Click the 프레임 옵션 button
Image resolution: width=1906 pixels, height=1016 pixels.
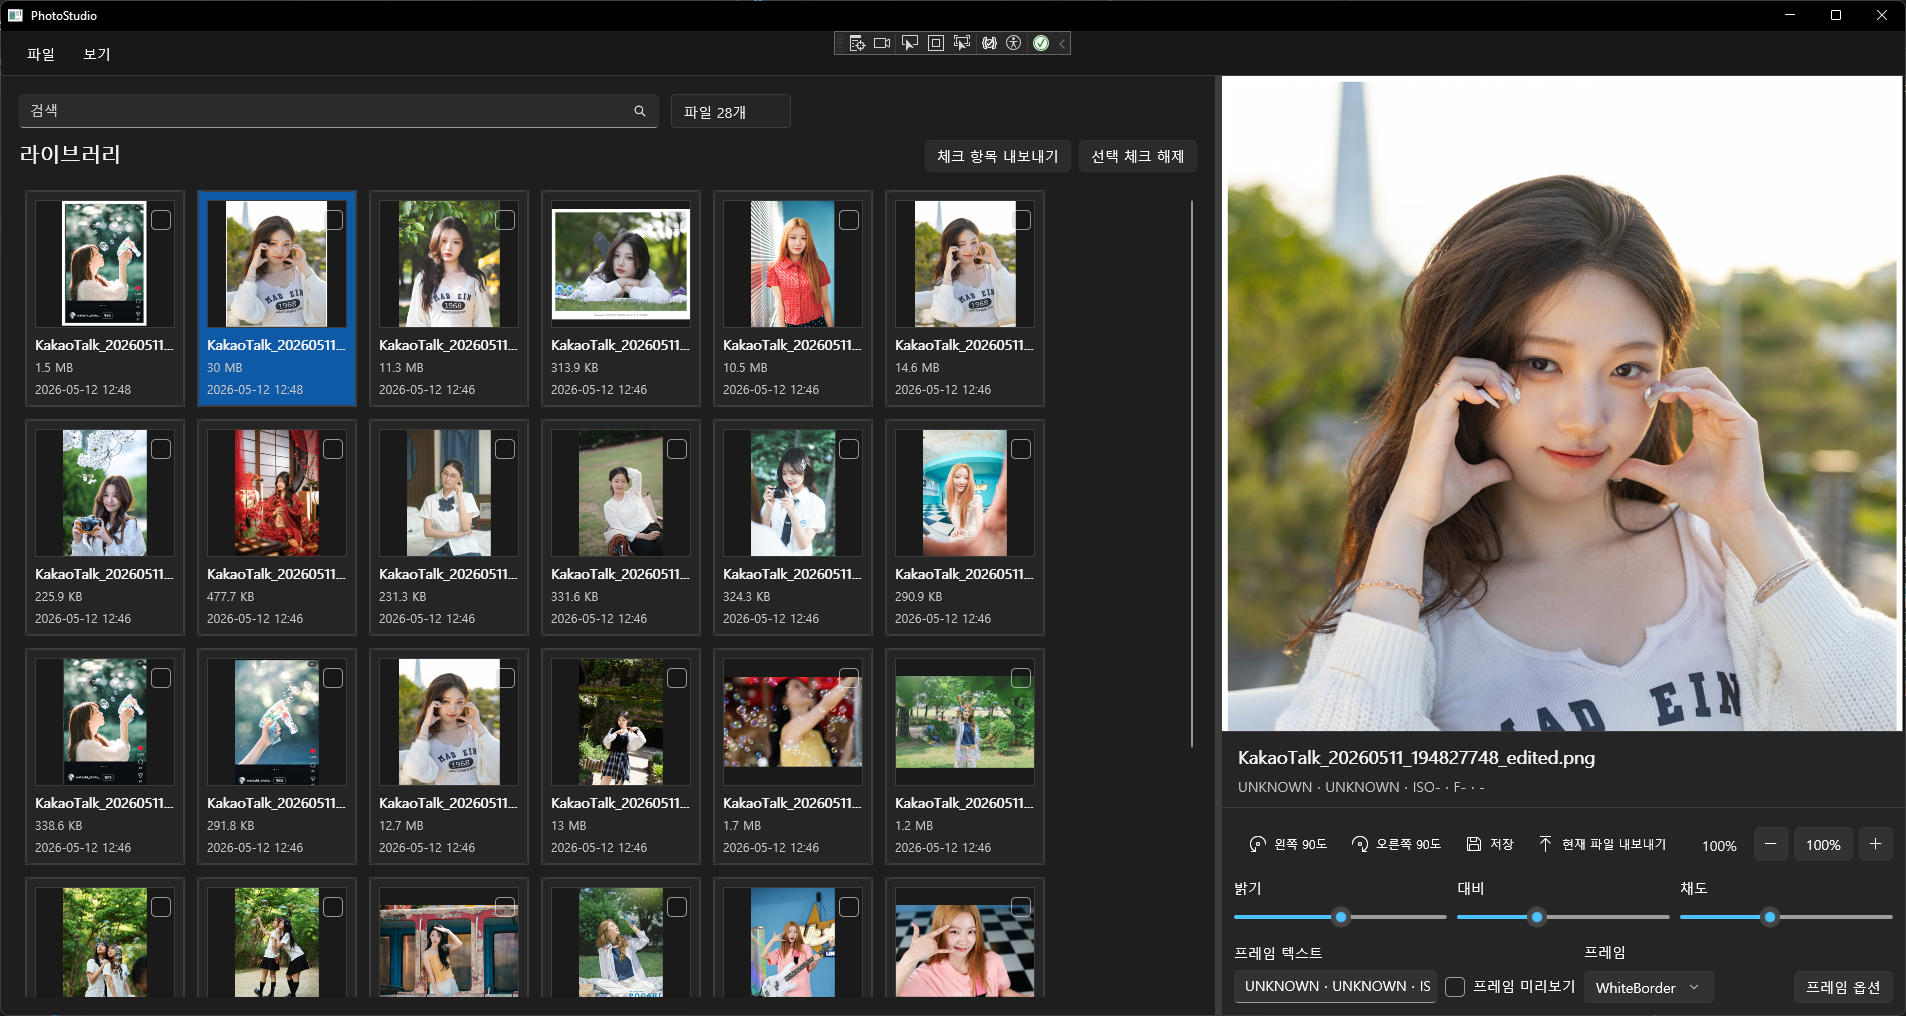[1842, 987]
